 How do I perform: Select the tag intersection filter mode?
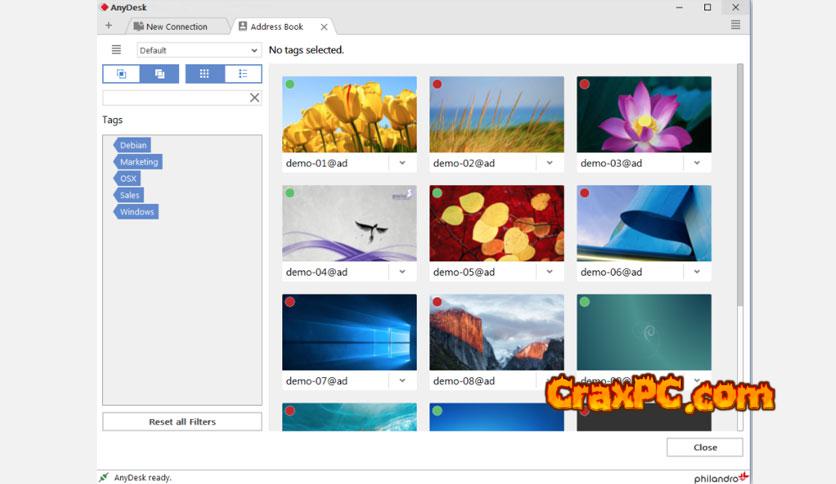point(121,74)
